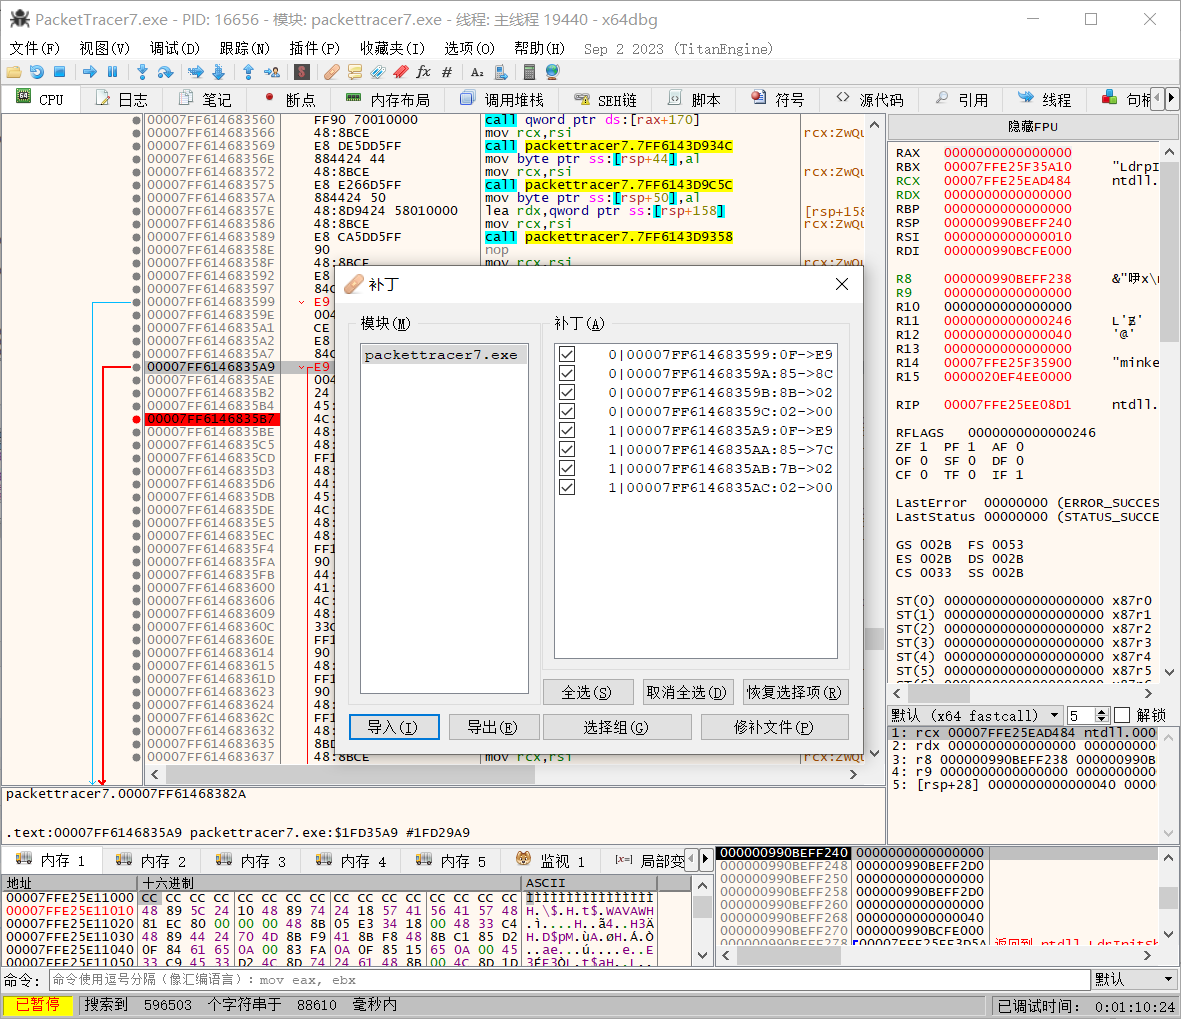Uncheck patch 00007FF6146835AC:02->00
Screen dimensions: 1181x1019
(x=567, y=487)
